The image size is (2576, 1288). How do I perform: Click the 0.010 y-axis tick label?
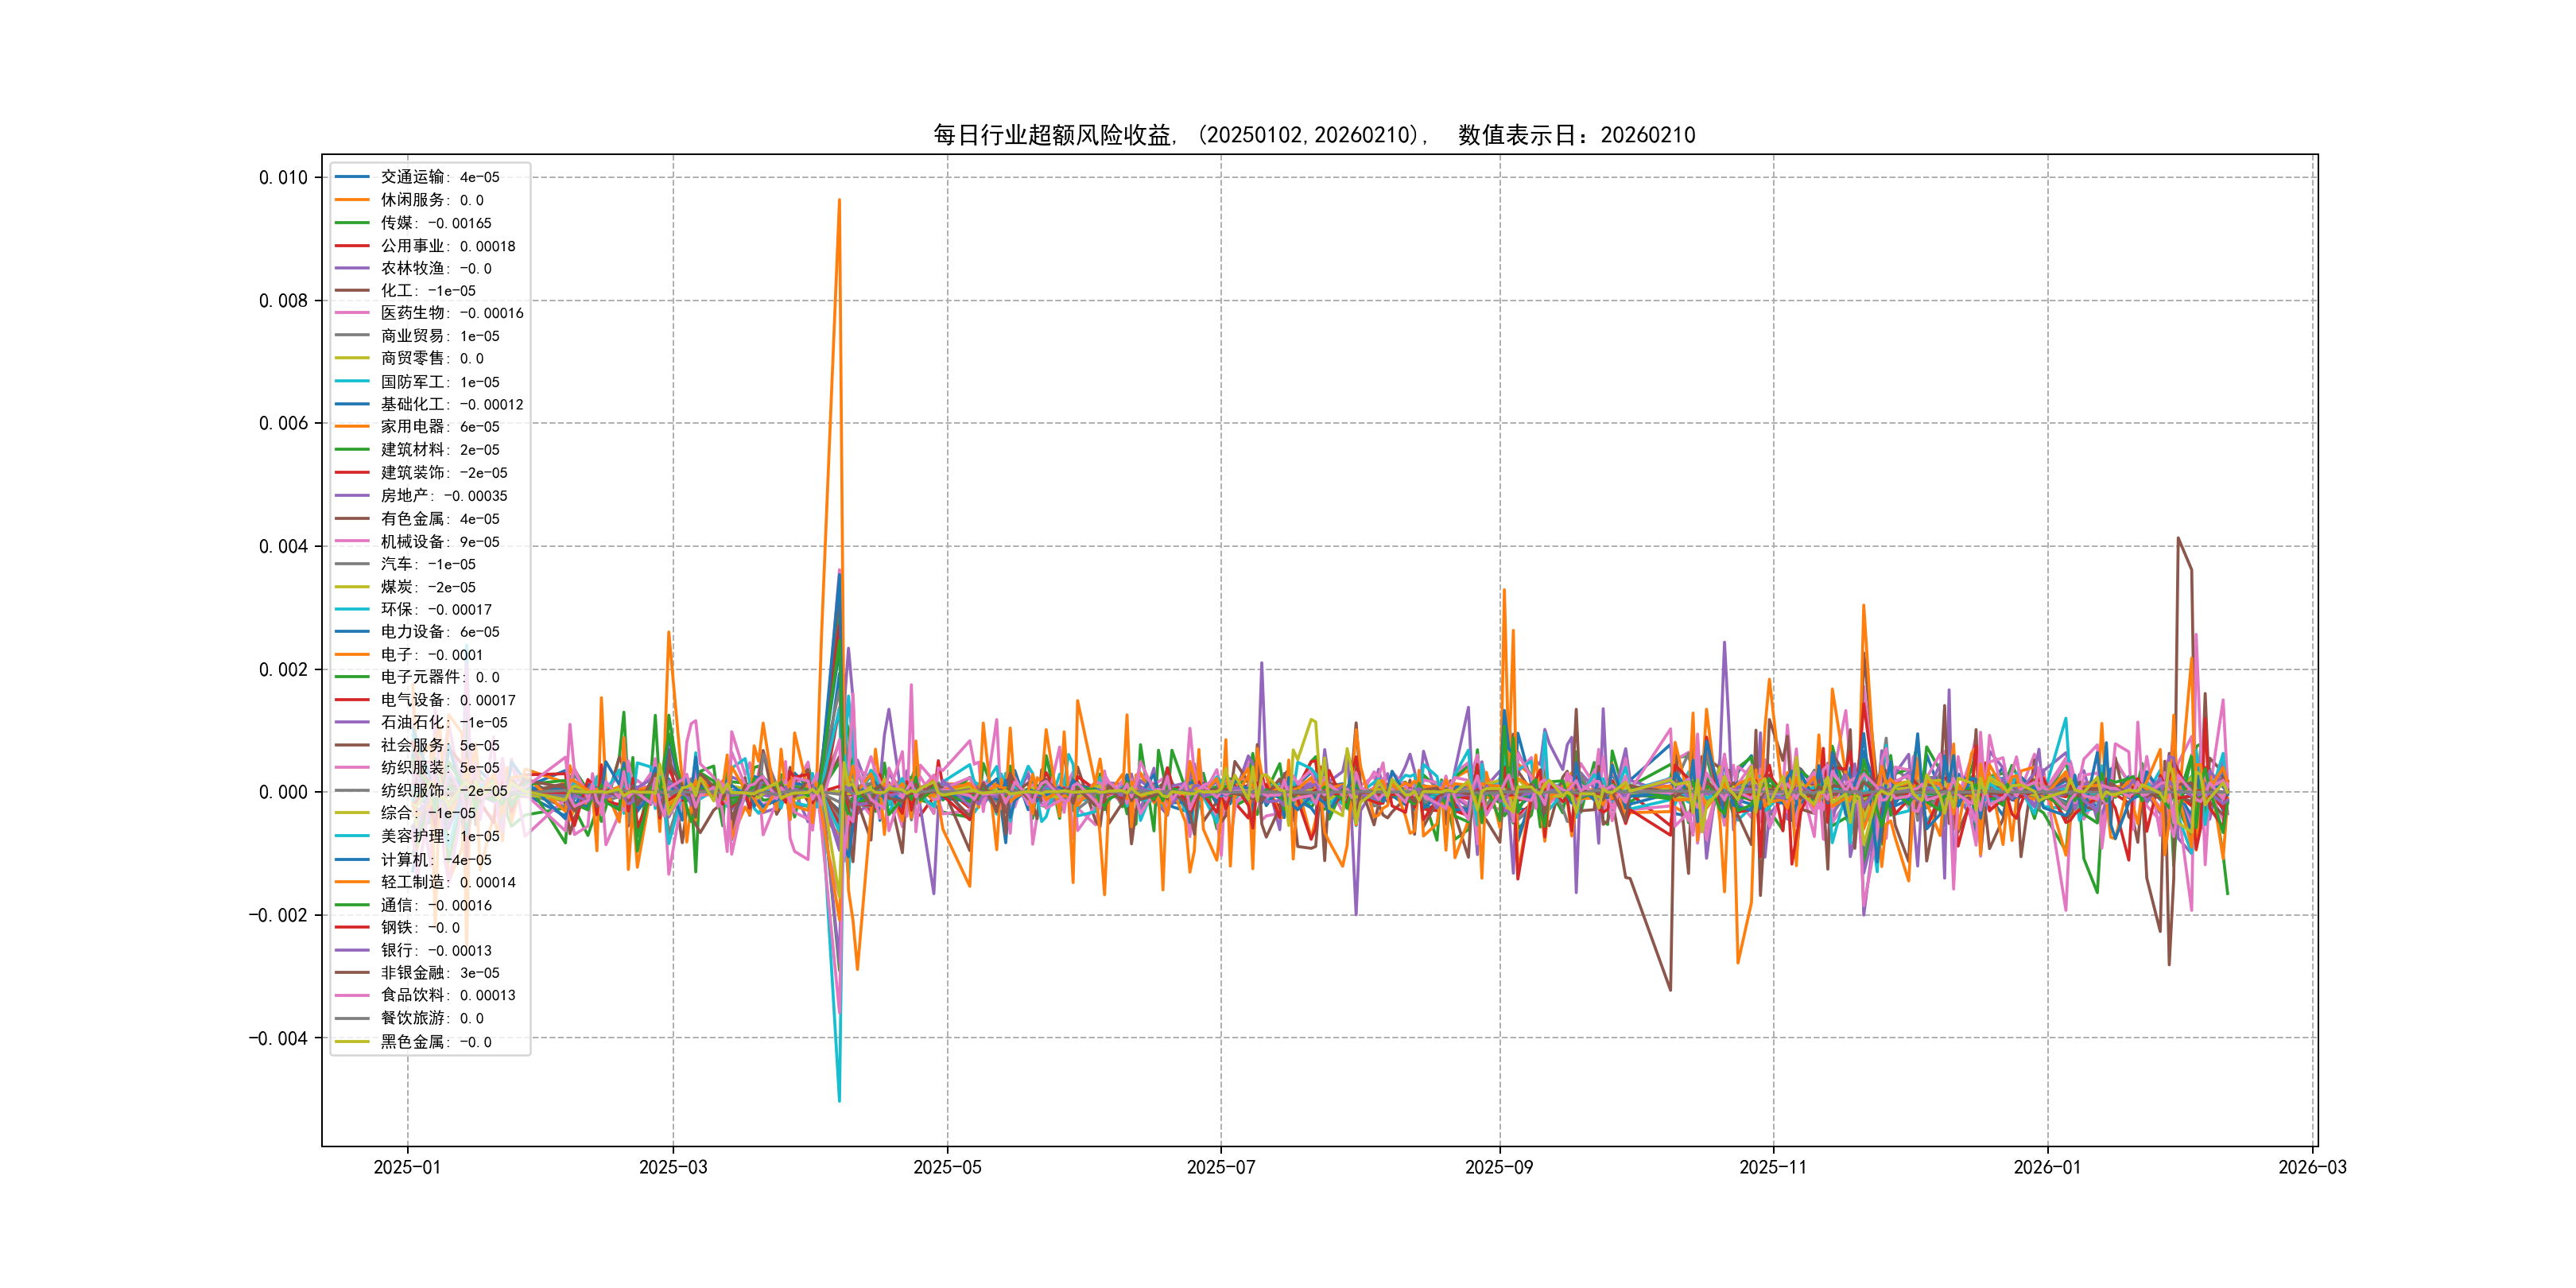pyautogui.click(x=283, y=178)
